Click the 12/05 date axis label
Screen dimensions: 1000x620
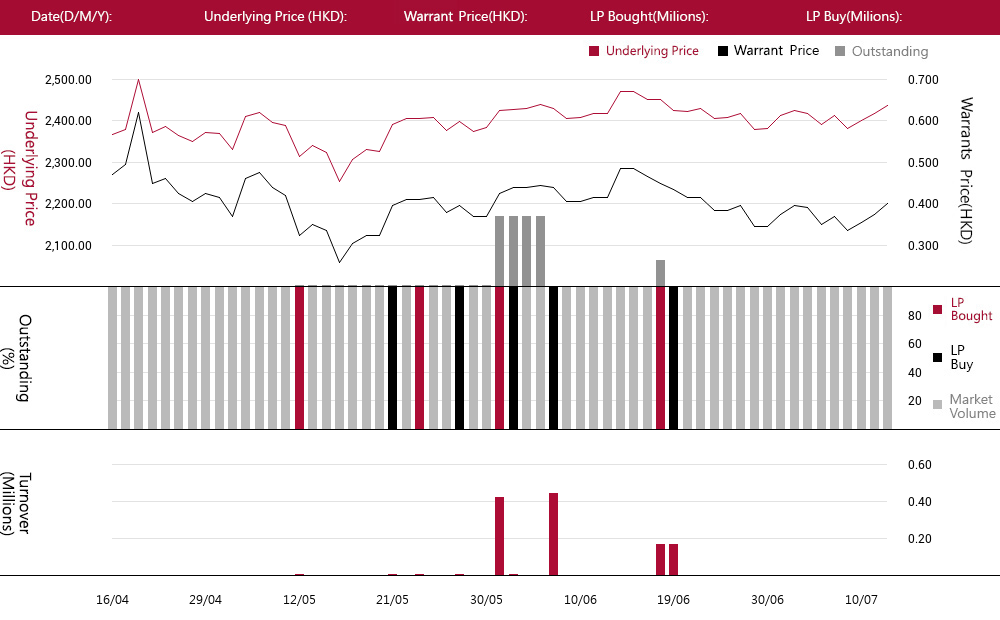click(299, 600)
